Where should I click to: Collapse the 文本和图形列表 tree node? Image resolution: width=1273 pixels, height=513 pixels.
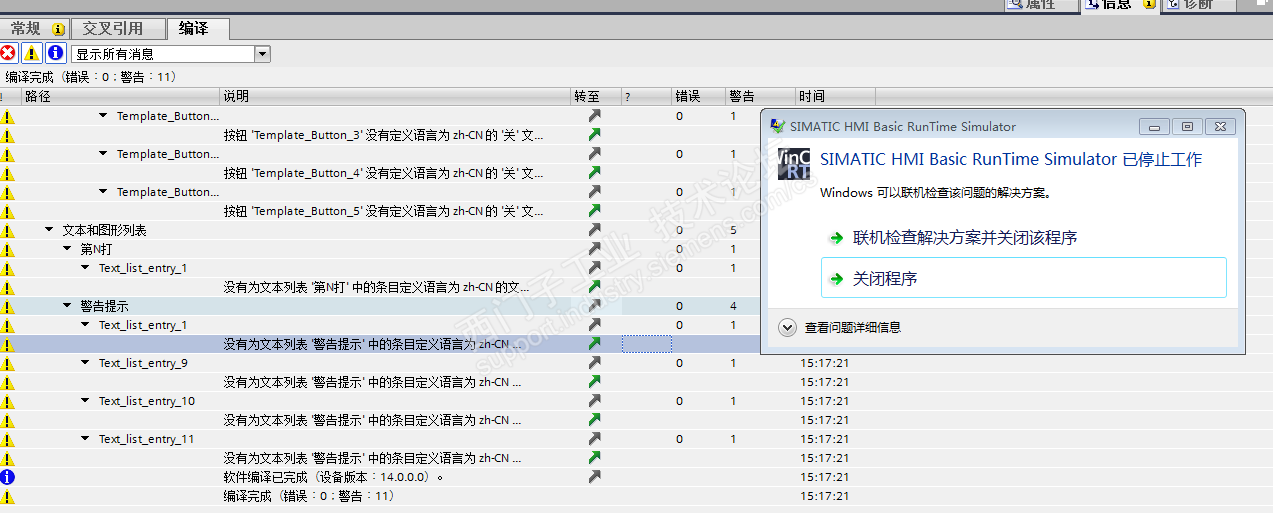click(49, 230)
